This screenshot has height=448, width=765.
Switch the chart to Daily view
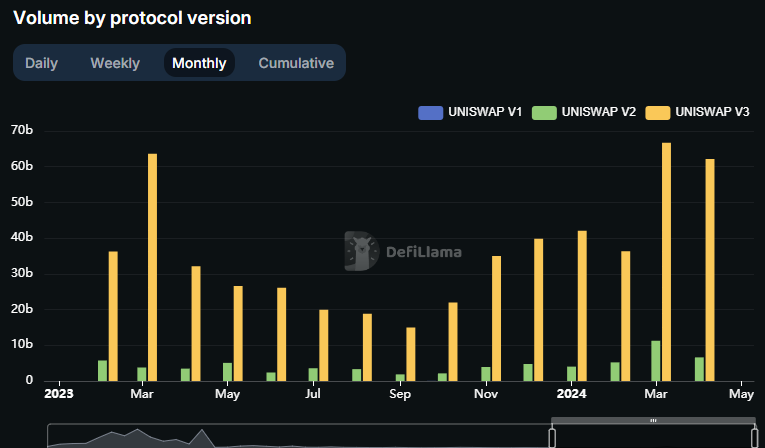click(x=41, y=63)
